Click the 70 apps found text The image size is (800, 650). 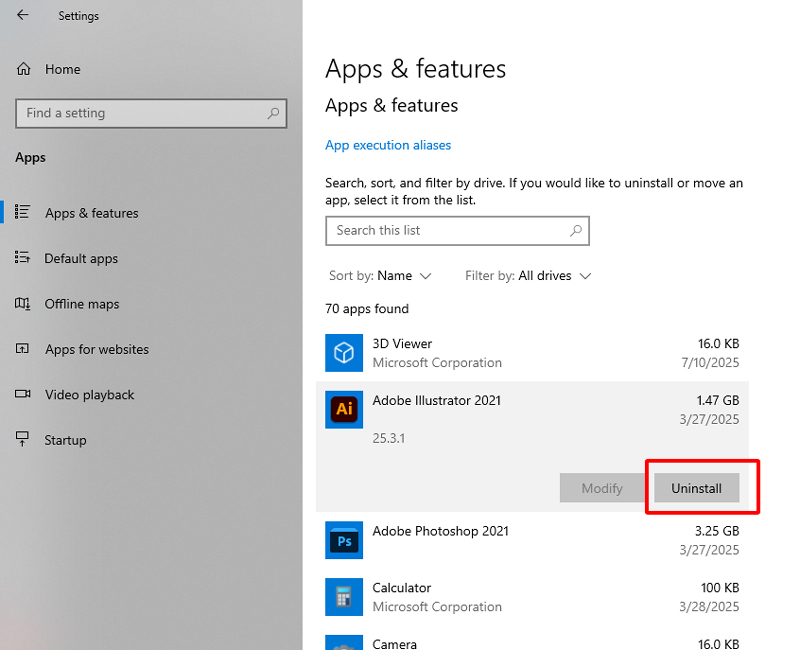367,309
